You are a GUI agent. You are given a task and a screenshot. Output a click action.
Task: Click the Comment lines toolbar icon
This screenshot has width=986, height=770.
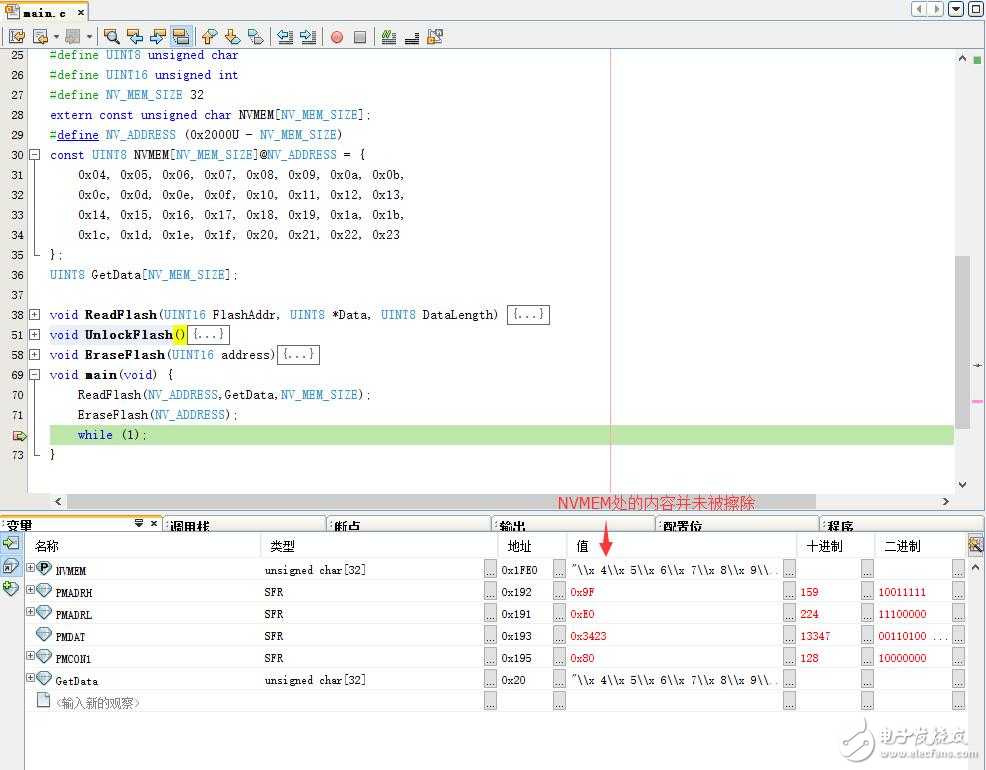(389, 37)
